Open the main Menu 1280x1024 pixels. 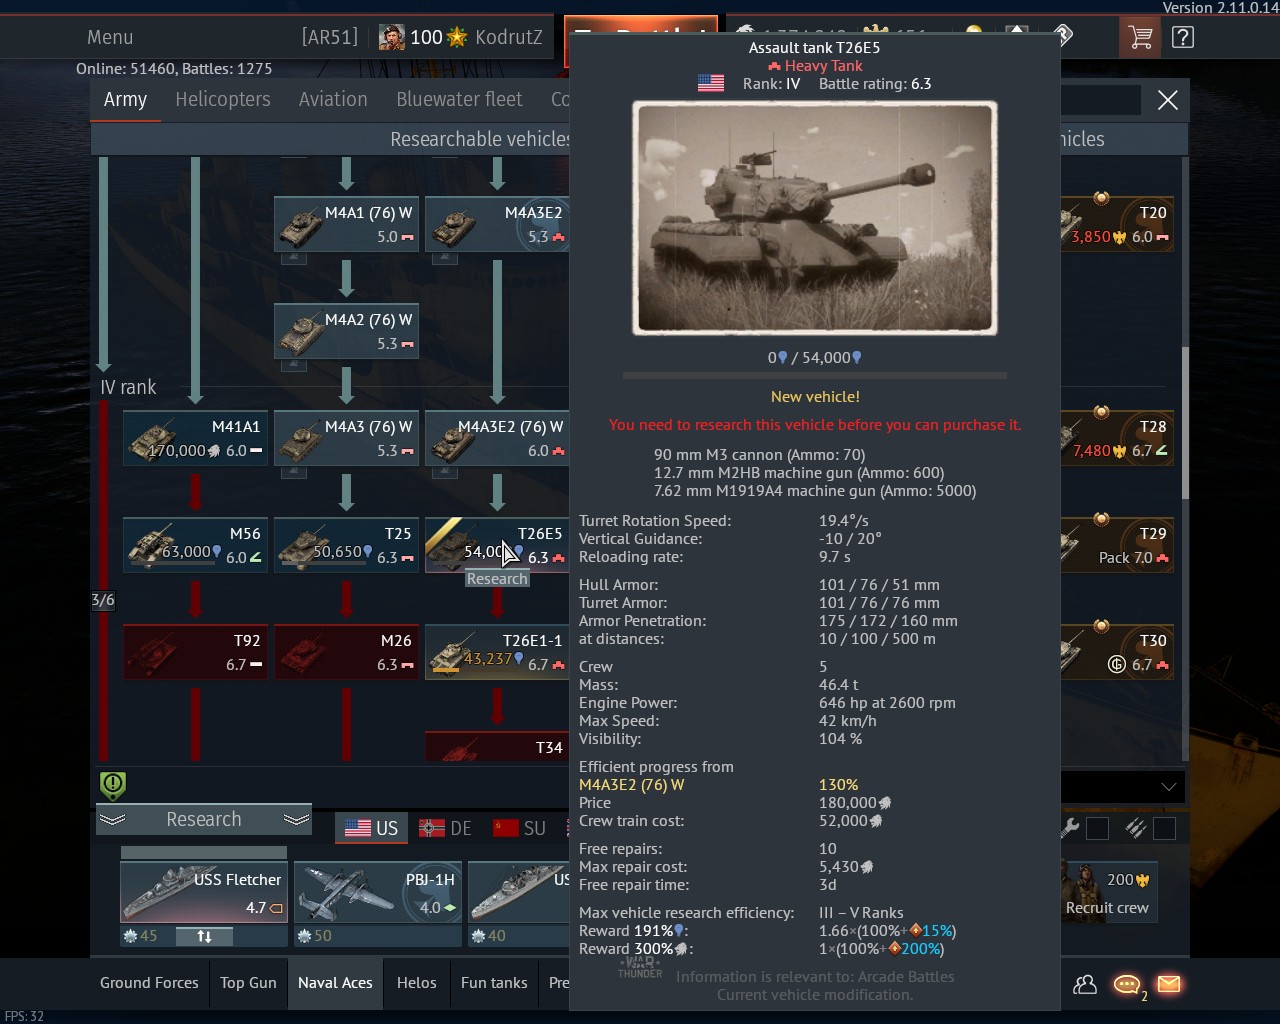tap(110, 37)
